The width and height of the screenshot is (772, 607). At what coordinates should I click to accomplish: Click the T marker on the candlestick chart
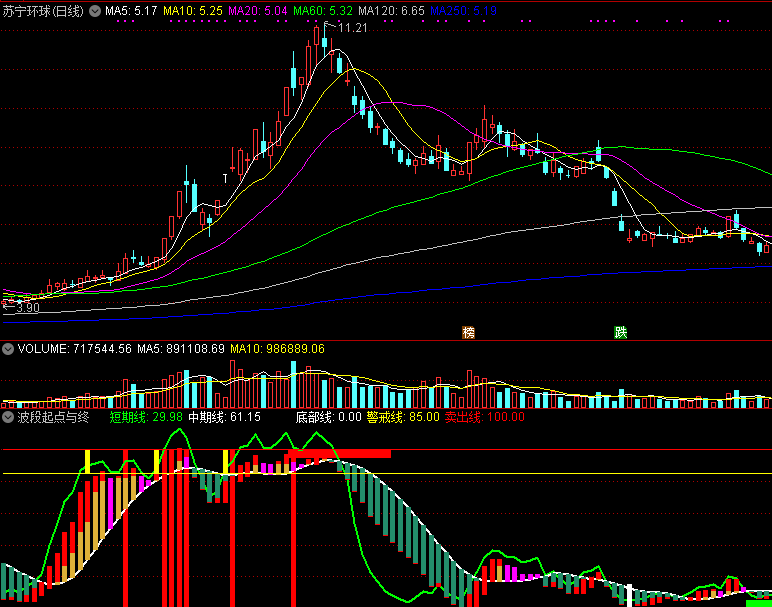(x=225, y=178)
